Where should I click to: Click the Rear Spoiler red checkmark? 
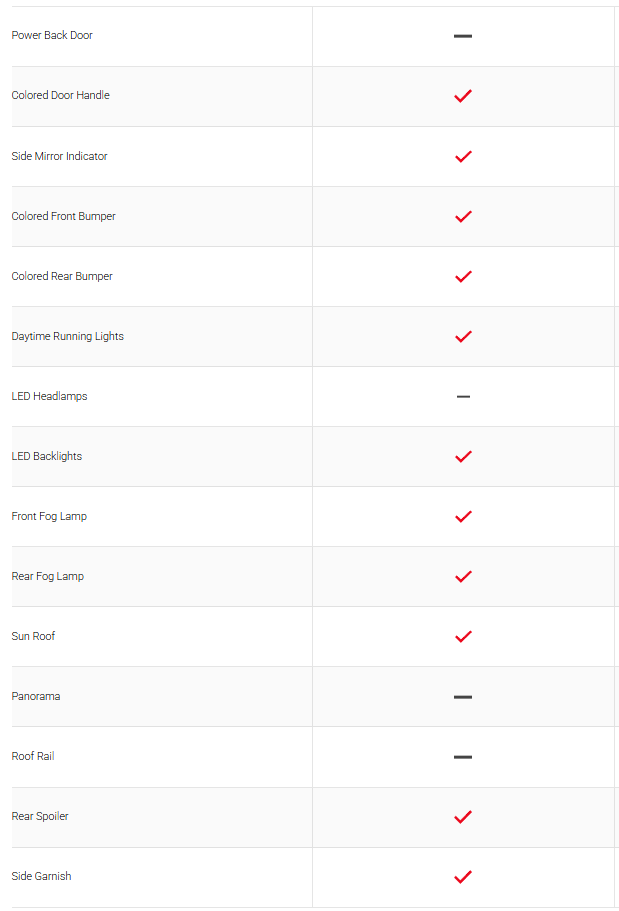point(463,817)
